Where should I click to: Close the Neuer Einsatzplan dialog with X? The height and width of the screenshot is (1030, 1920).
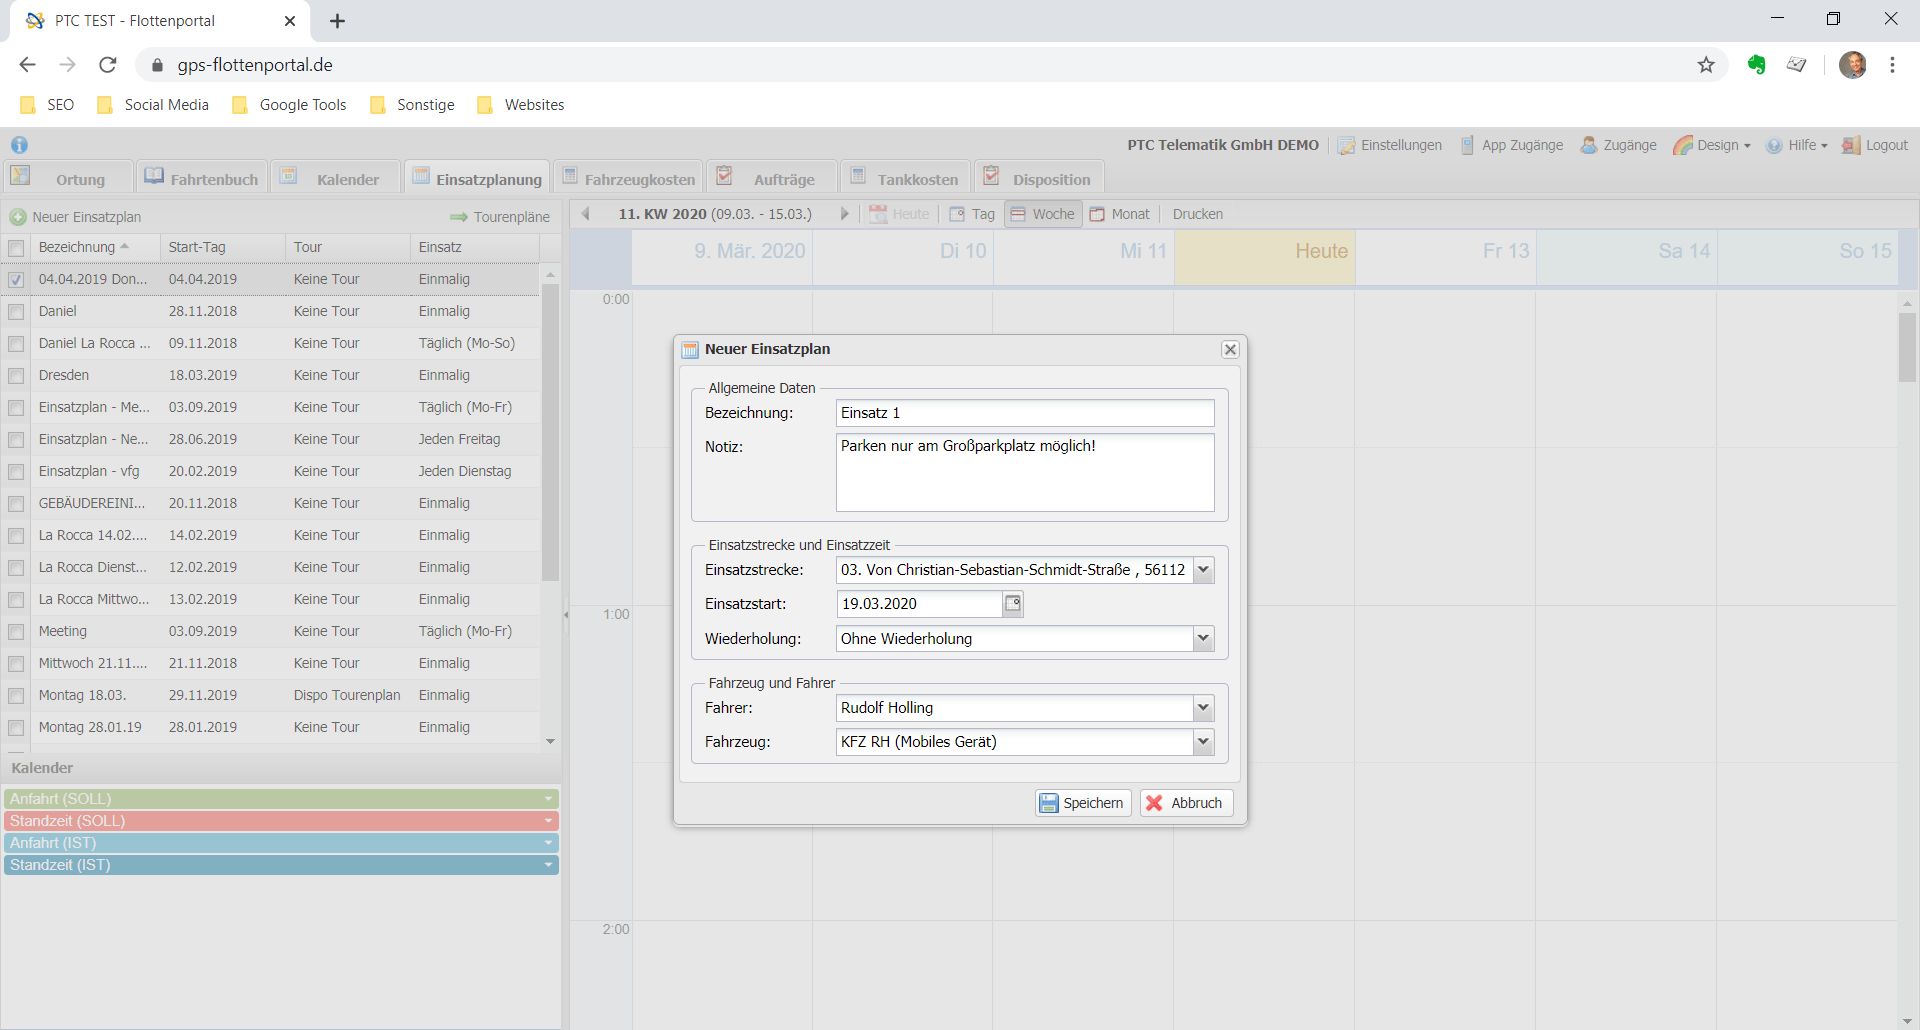[x=1230, y=349]
